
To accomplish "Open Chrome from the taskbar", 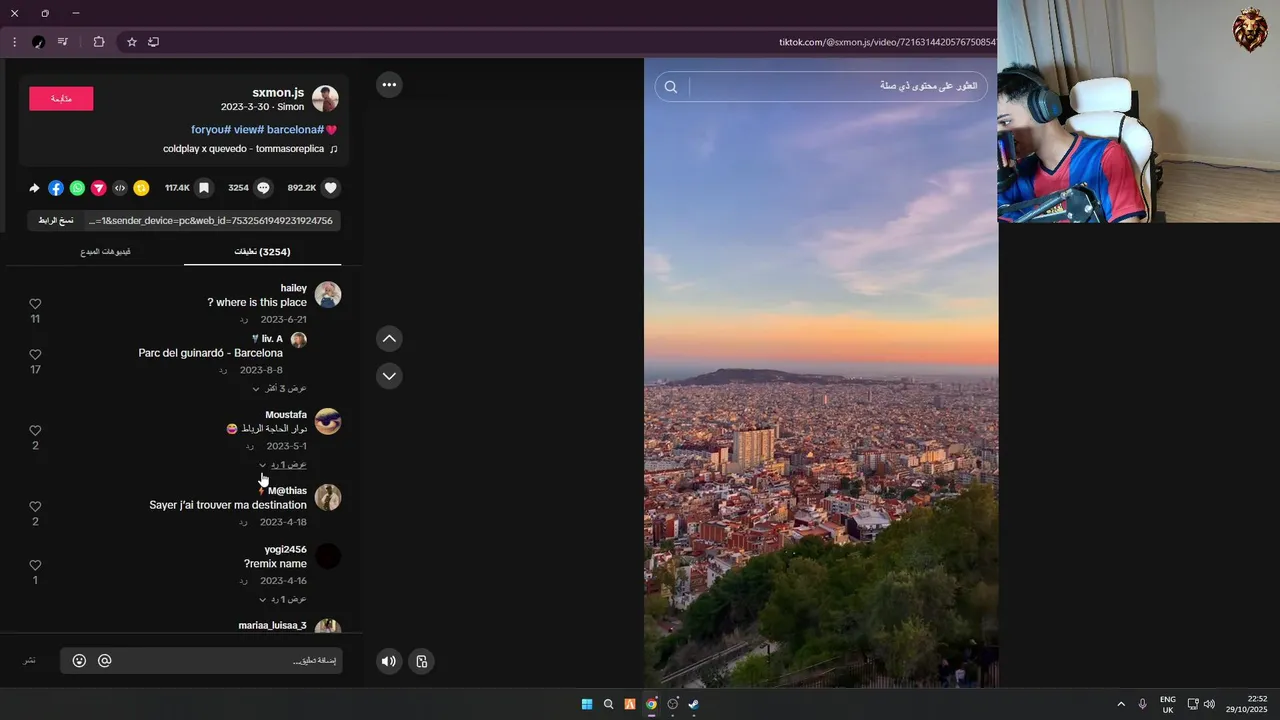I will (x=651, y=704).
